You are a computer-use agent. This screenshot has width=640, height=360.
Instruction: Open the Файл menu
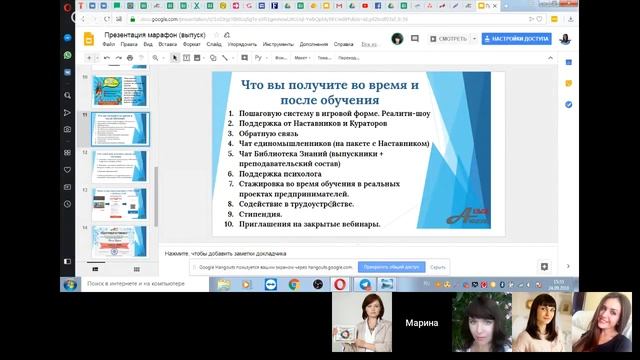tap(108, 44)
